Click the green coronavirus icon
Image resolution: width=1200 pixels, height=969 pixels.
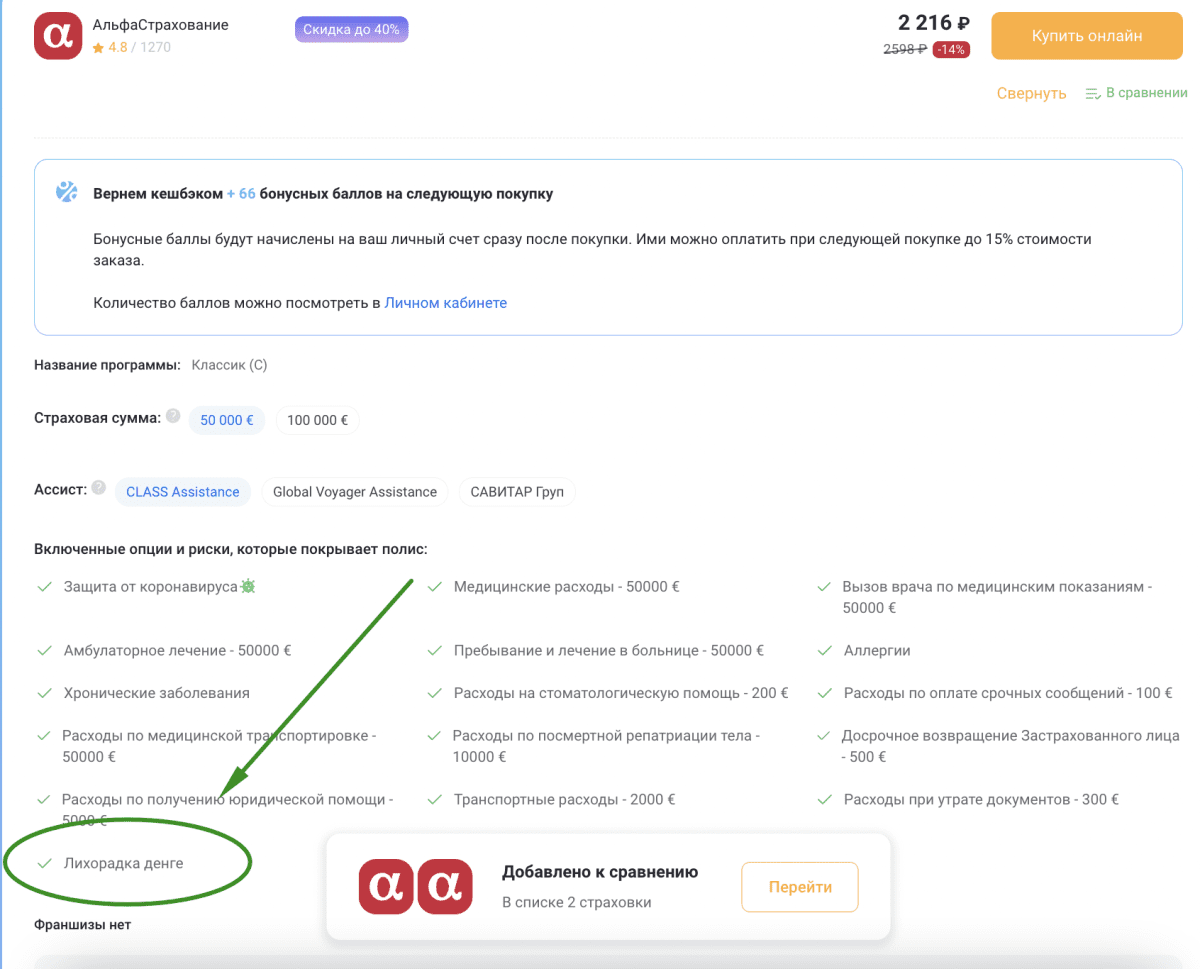(x=248, y=586)
